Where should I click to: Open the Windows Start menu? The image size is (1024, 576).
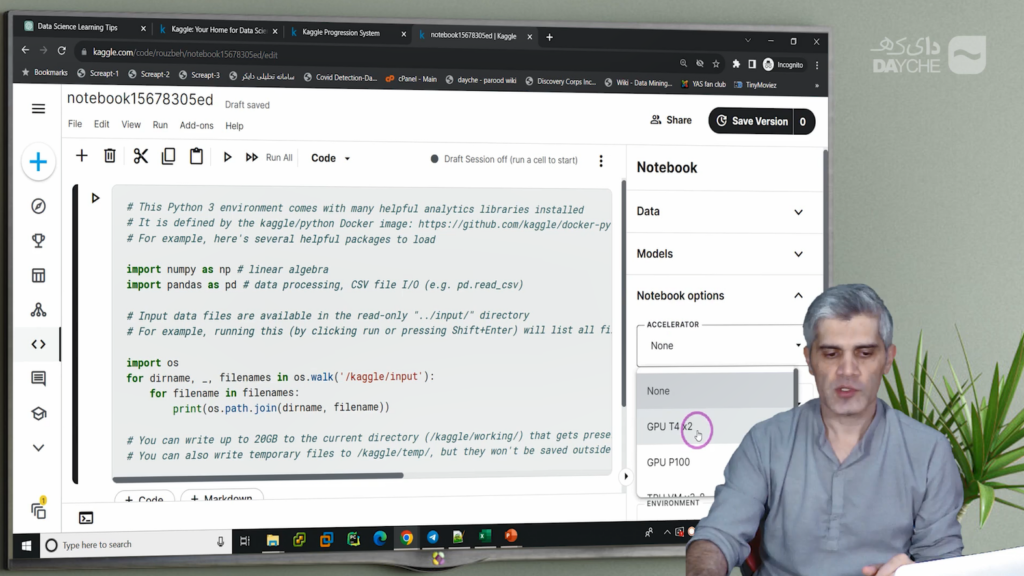pyautogui.click(x=26, y=545)
